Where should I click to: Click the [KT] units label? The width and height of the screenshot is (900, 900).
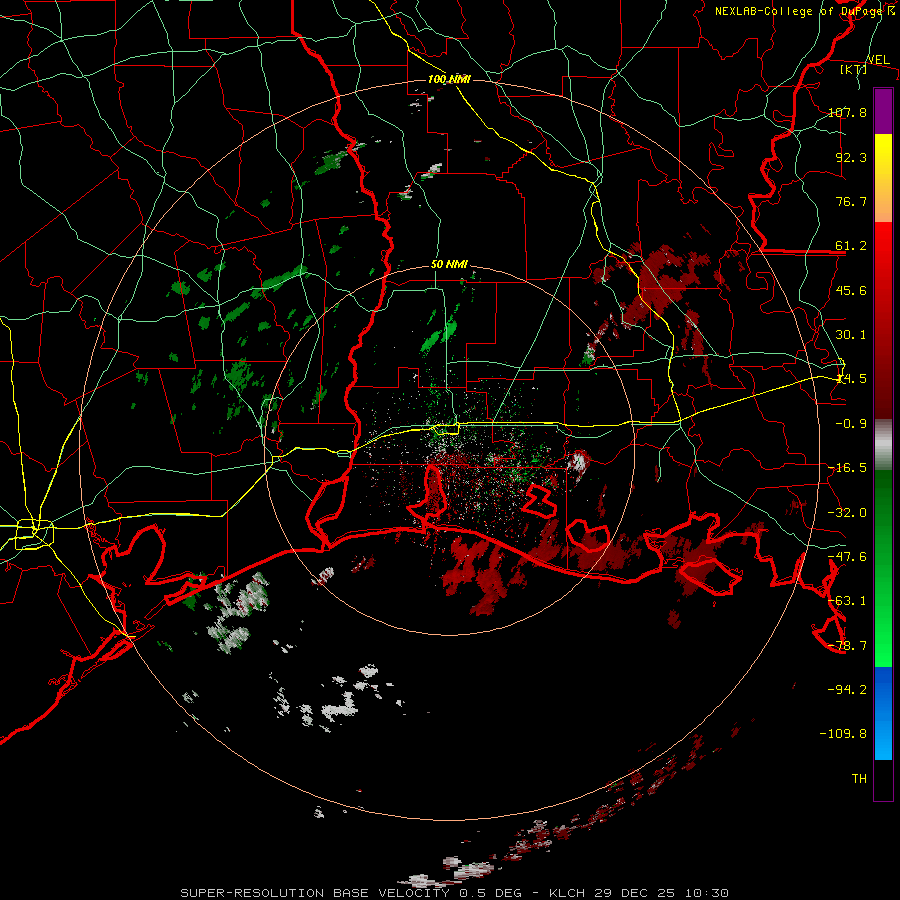tap(854, 69)
